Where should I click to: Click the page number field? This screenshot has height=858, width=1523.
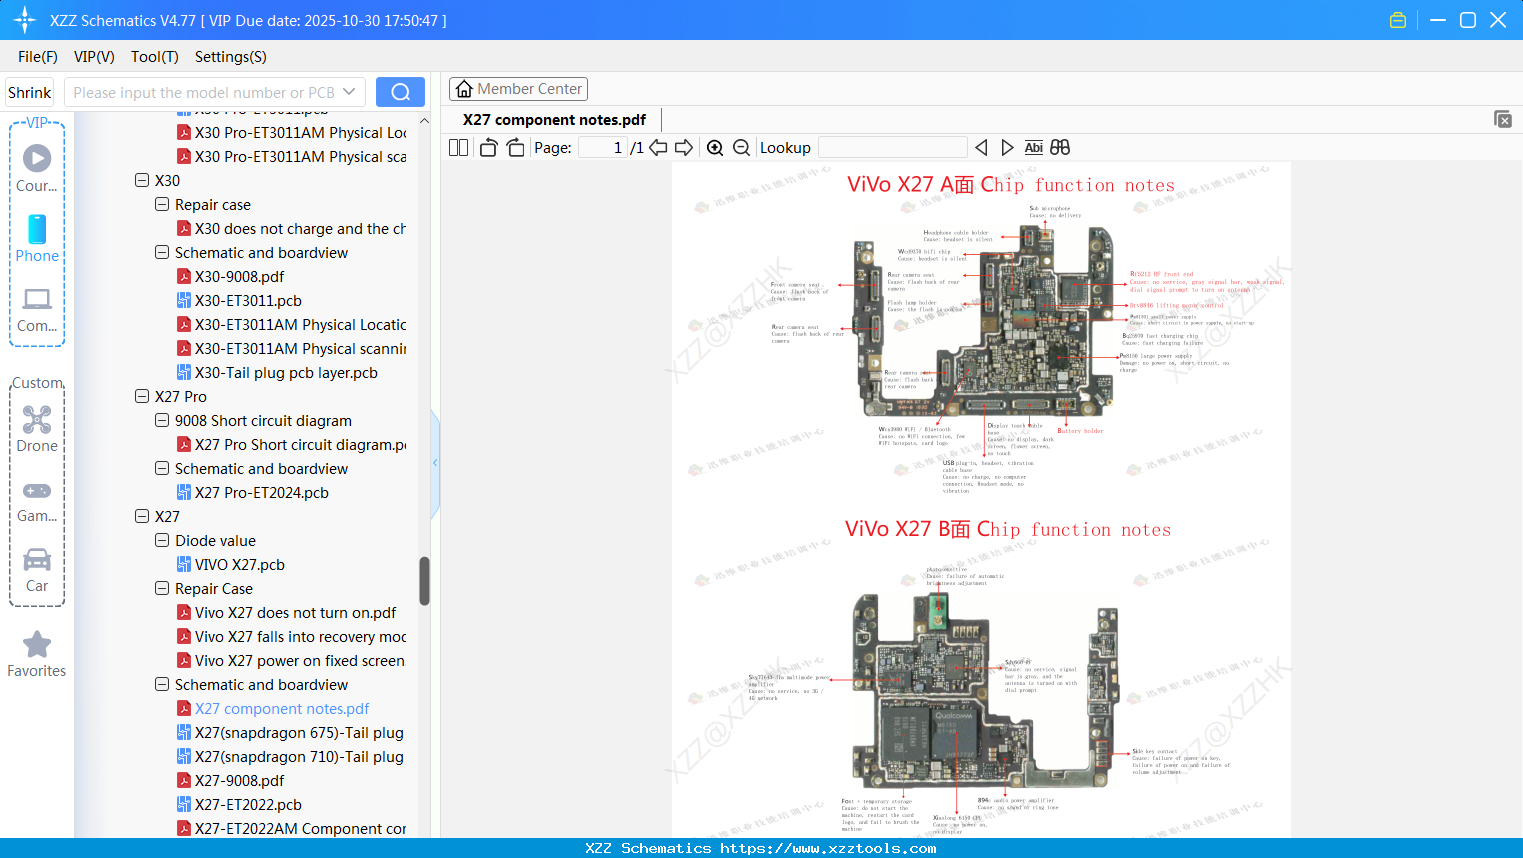coord(602,147)
